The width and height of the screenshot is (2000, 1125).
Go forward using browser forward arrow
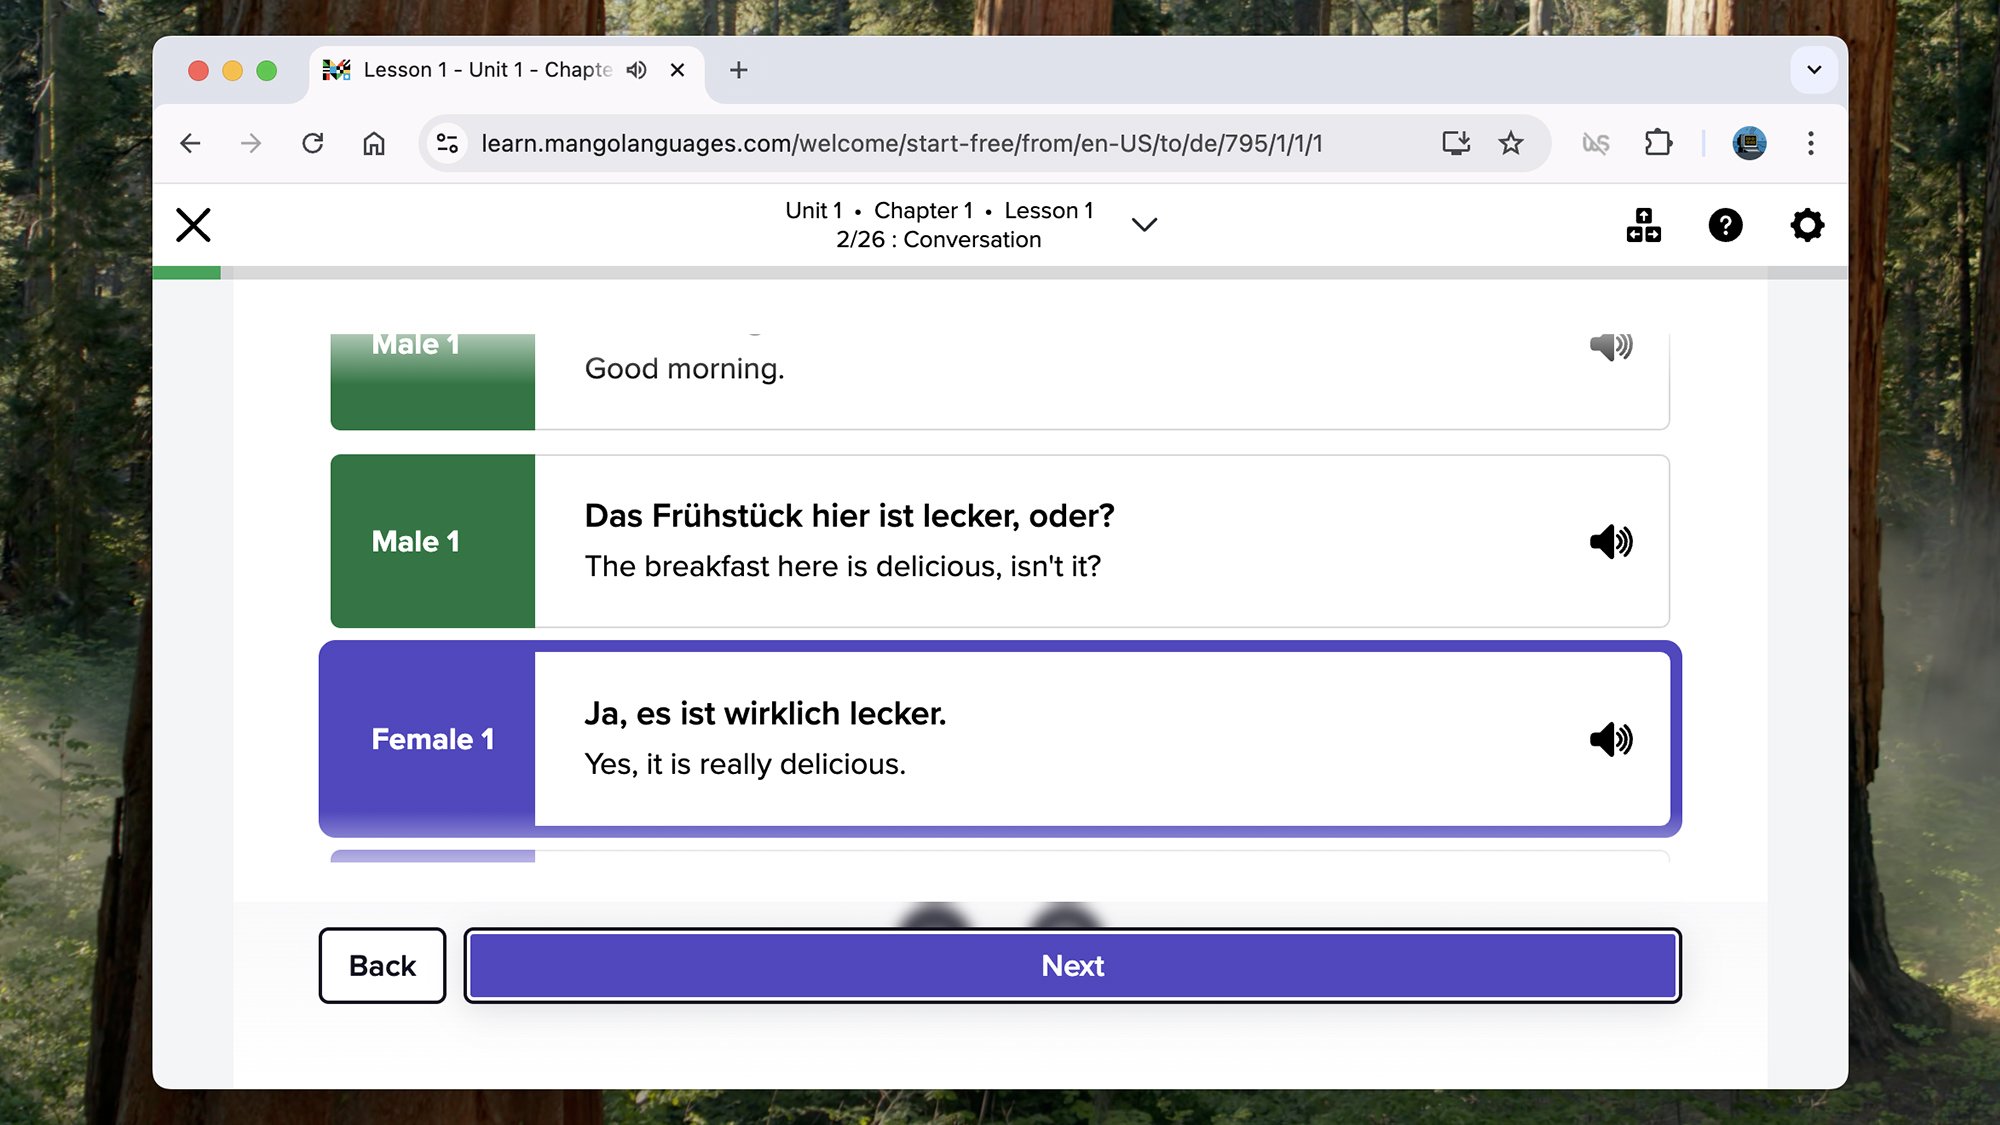click(x=251, y=143)
